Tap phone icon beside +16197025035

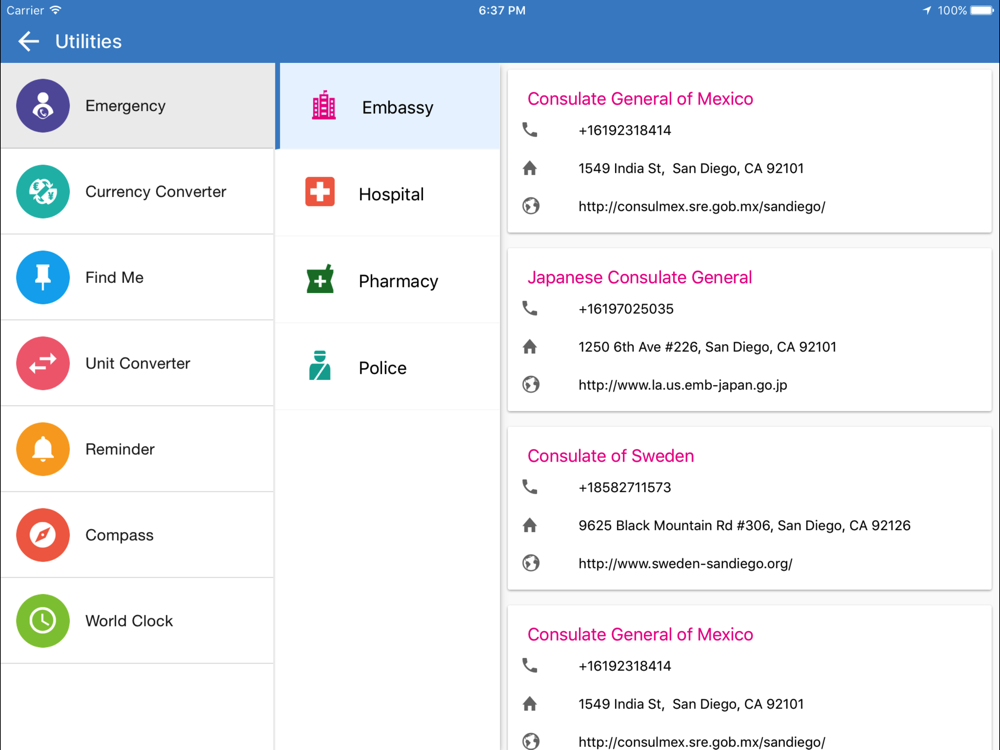pos(529,308)
